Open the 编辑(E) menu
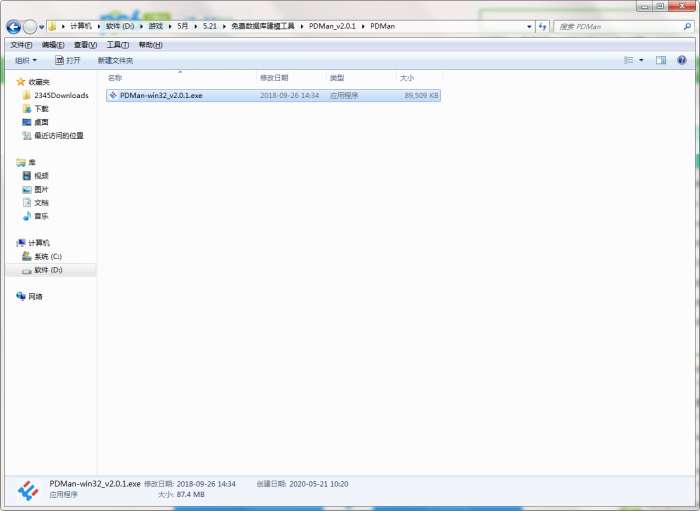The height and width of the screenshot is (511, 700). coord(53,45)
